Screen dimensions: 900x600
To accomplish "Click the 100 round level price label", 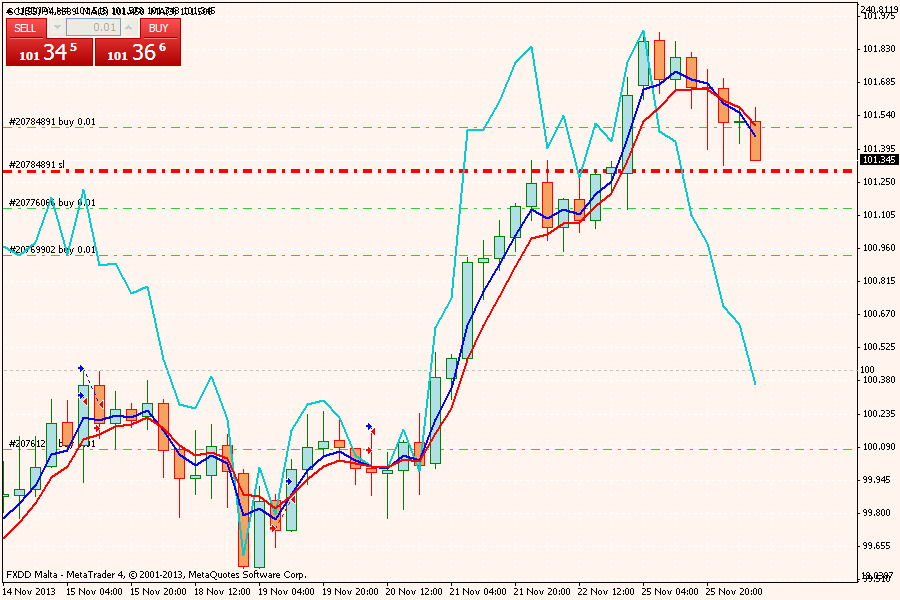I will (x=867, y=370).
